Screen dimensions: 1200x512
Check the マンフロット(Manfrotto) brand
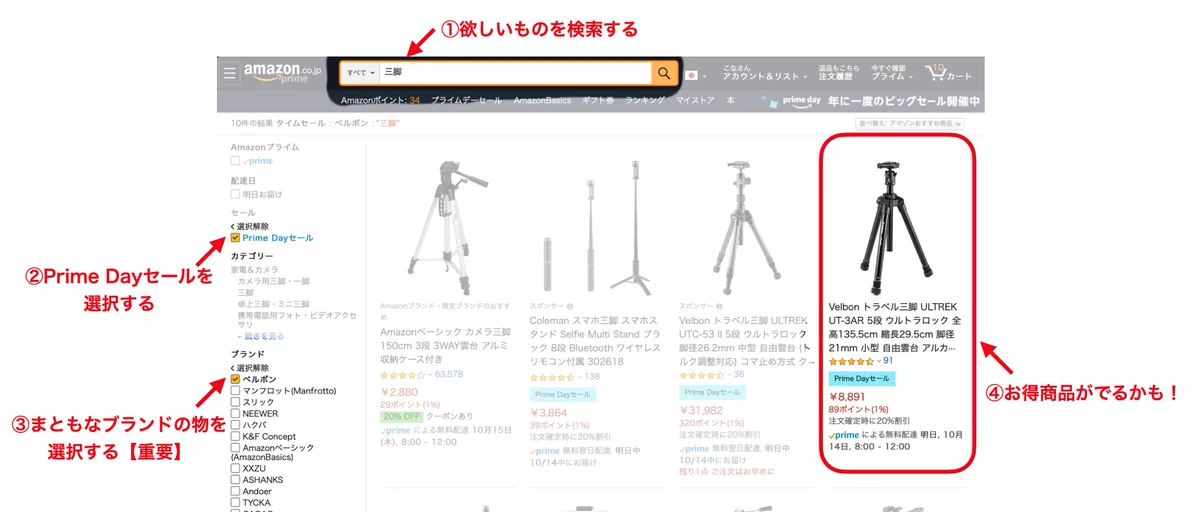(x=235, y=391)
